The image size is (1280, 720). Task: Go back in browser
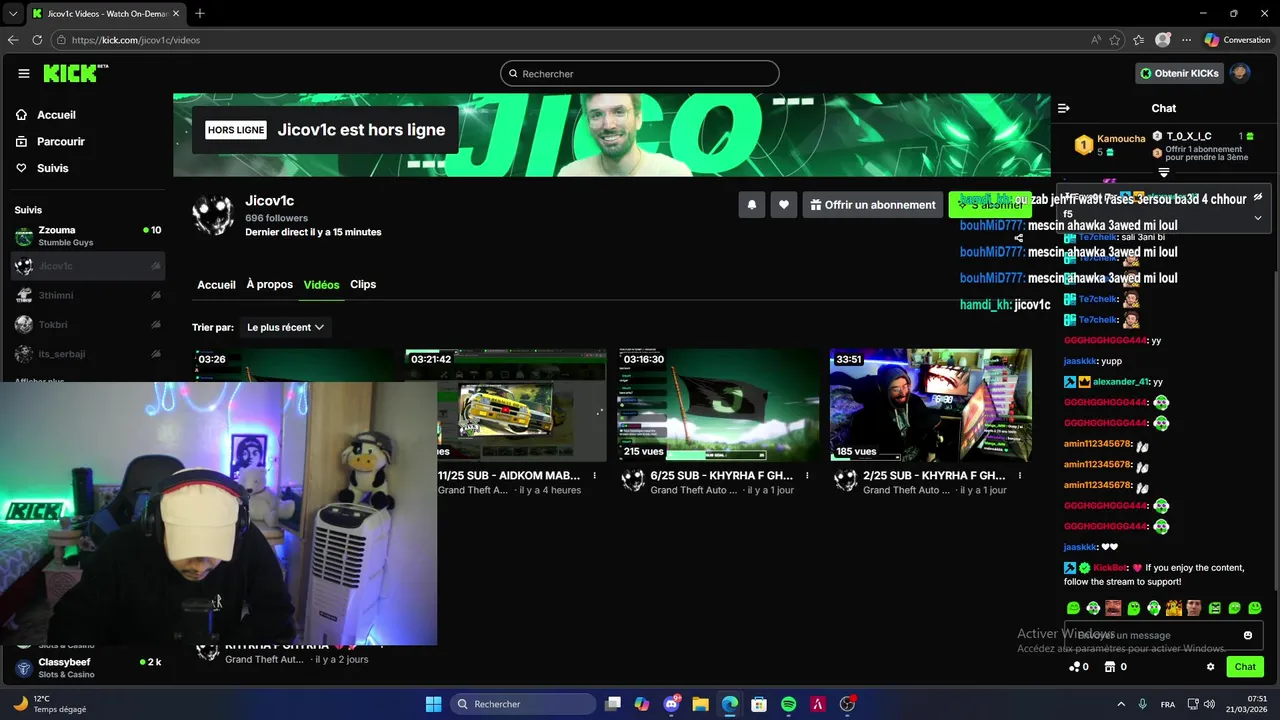tap(13, 40)
